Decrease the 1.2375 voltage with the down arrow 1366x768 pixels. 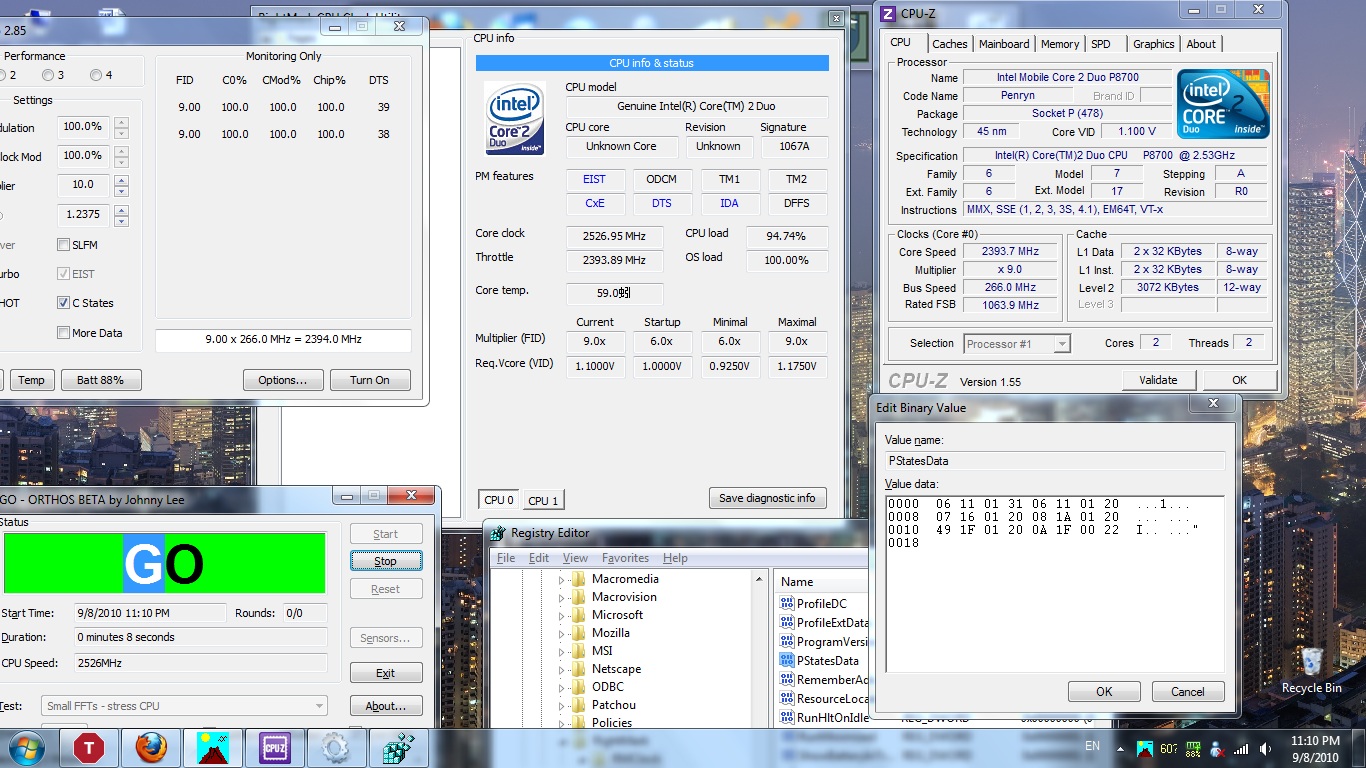(121, 220)
